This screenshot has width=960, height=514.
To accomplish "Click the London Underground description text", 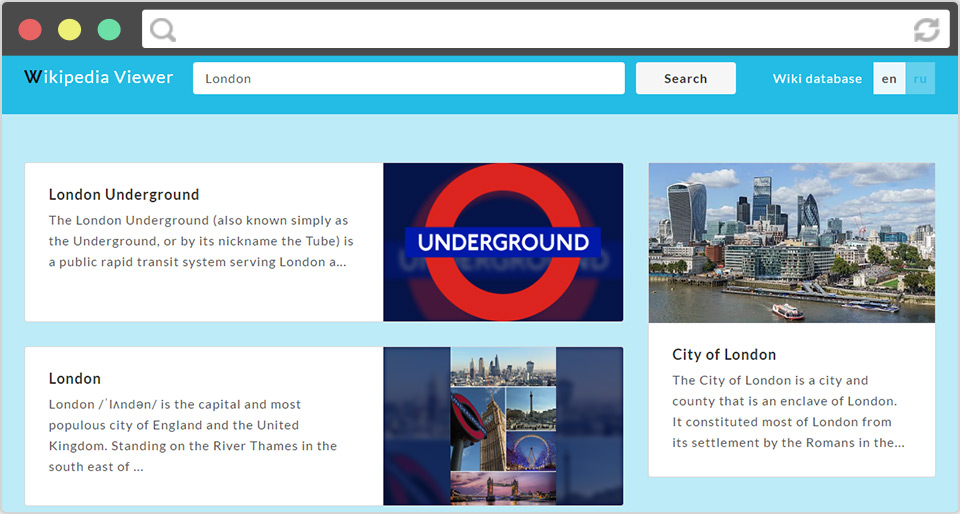I will pyautogui.click(x=201, y=241).
